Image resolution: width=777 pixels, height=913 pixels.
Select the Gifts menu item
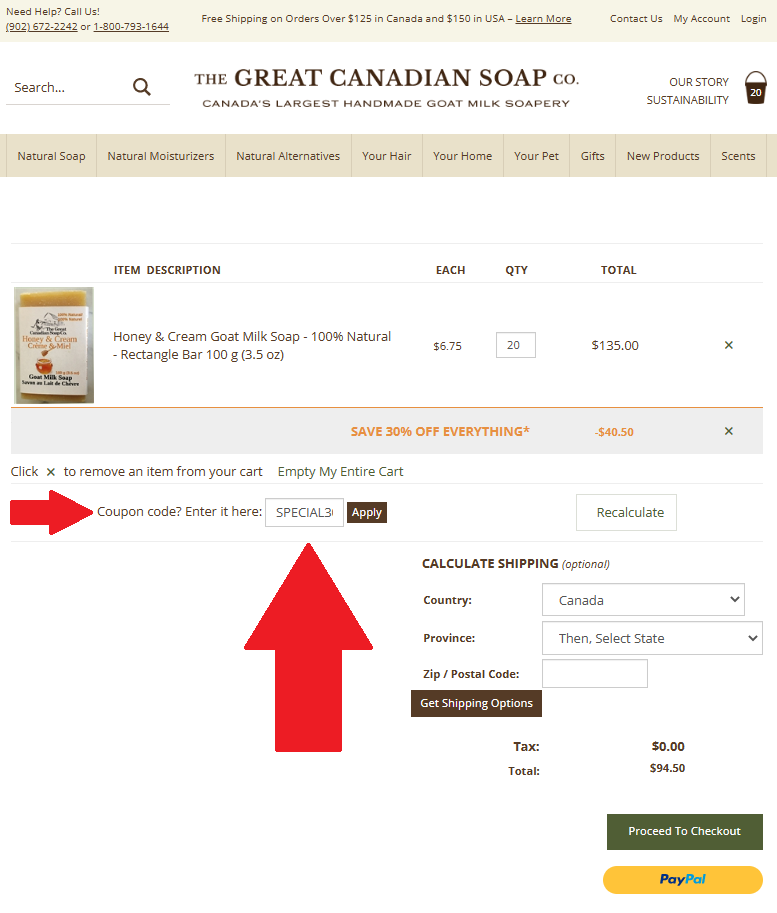(592, 156)
